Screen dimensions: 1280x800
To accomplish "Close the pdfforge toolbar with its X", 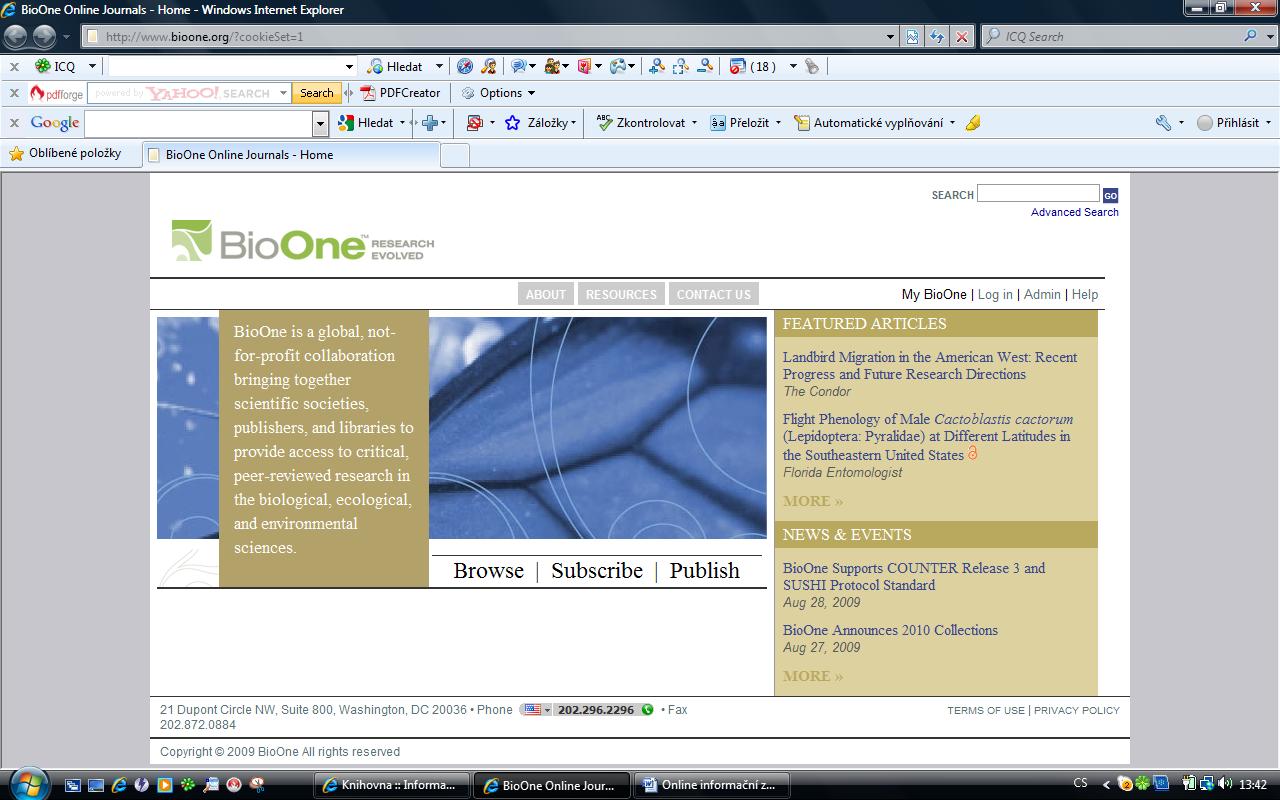I will [14, 94].
